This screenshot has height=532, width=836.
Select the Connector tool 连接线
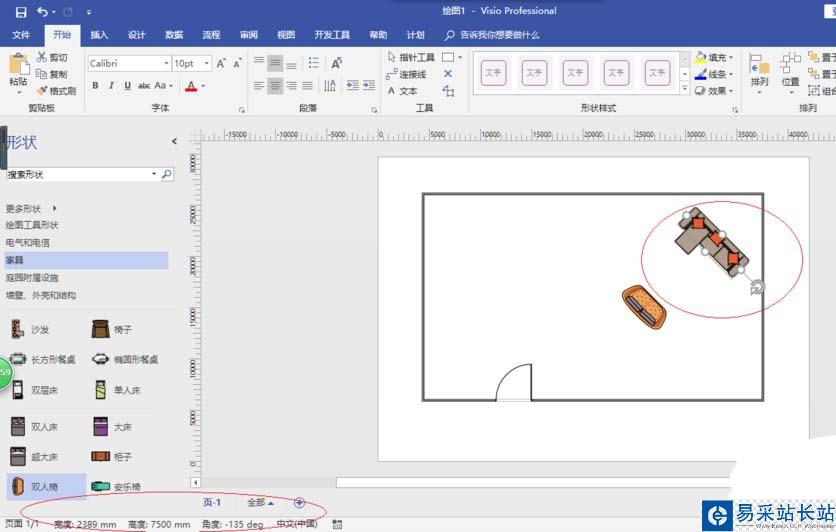406,74
